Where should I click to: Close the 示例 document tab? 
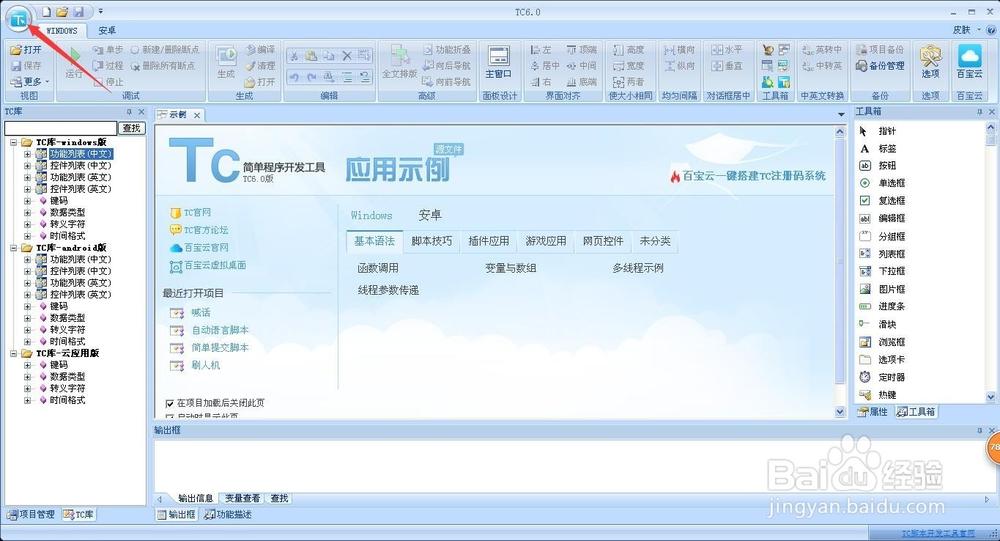pyautogui.click(x=197, y=115)
